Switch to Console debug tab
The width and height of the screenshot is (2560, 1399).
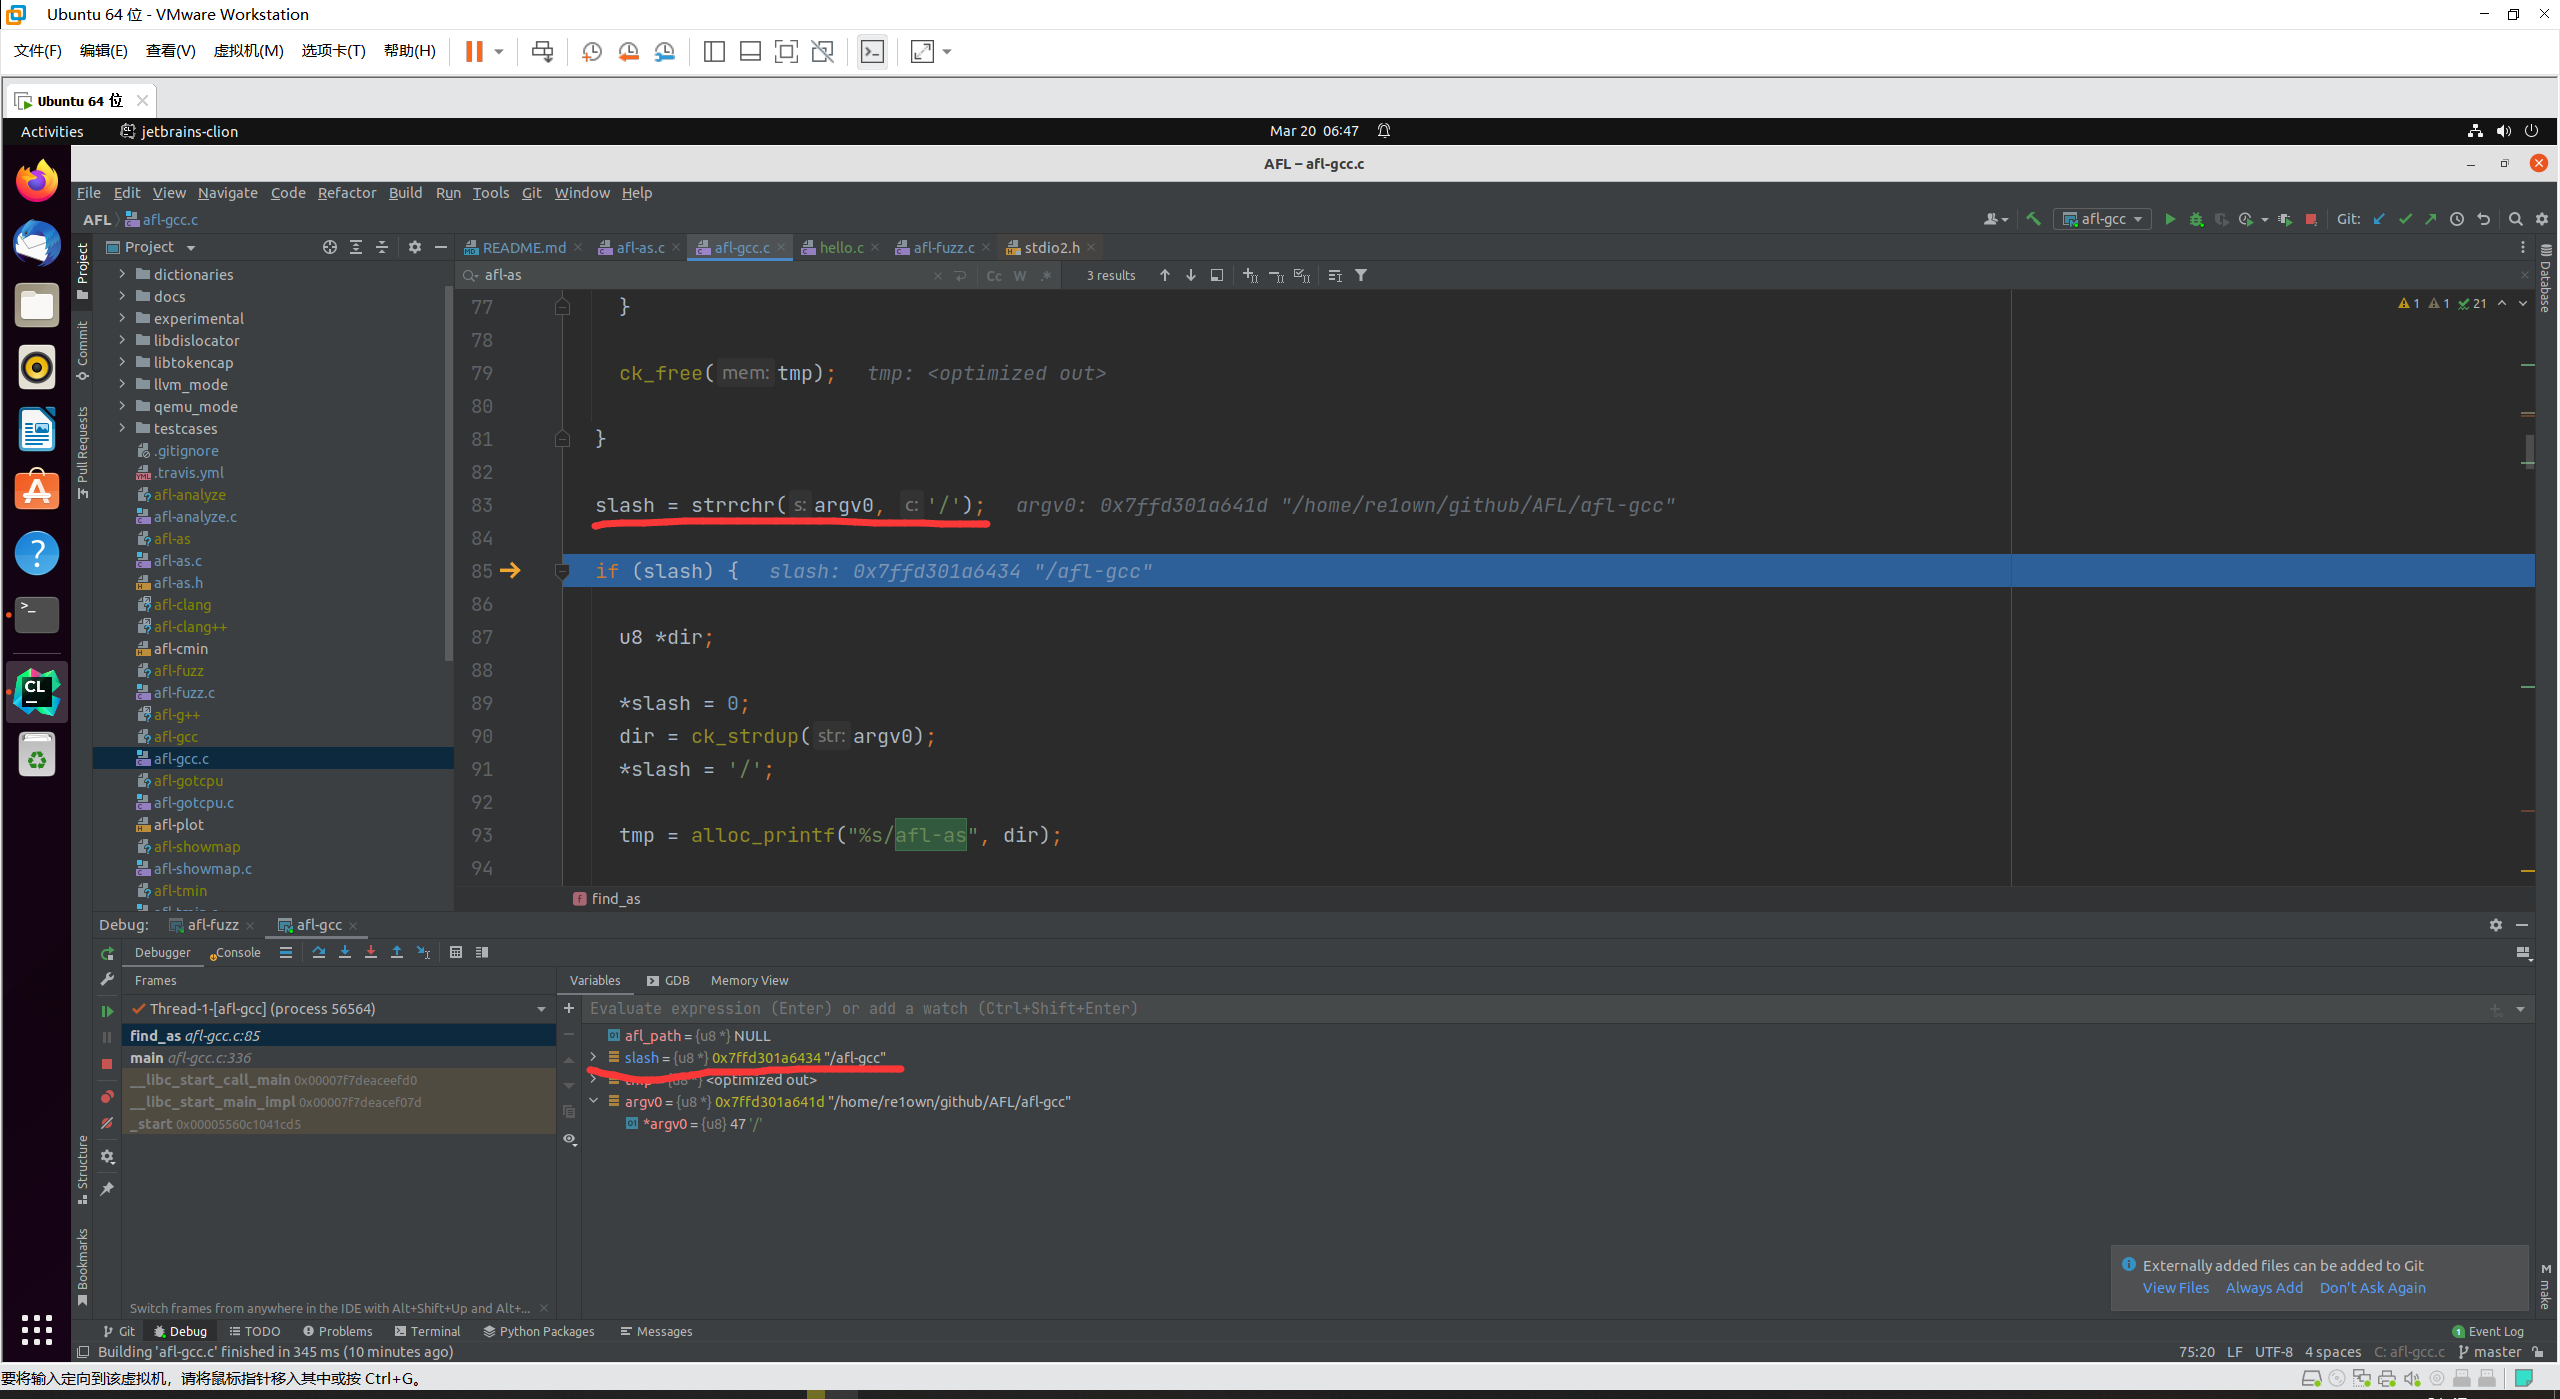click(236, 952)
